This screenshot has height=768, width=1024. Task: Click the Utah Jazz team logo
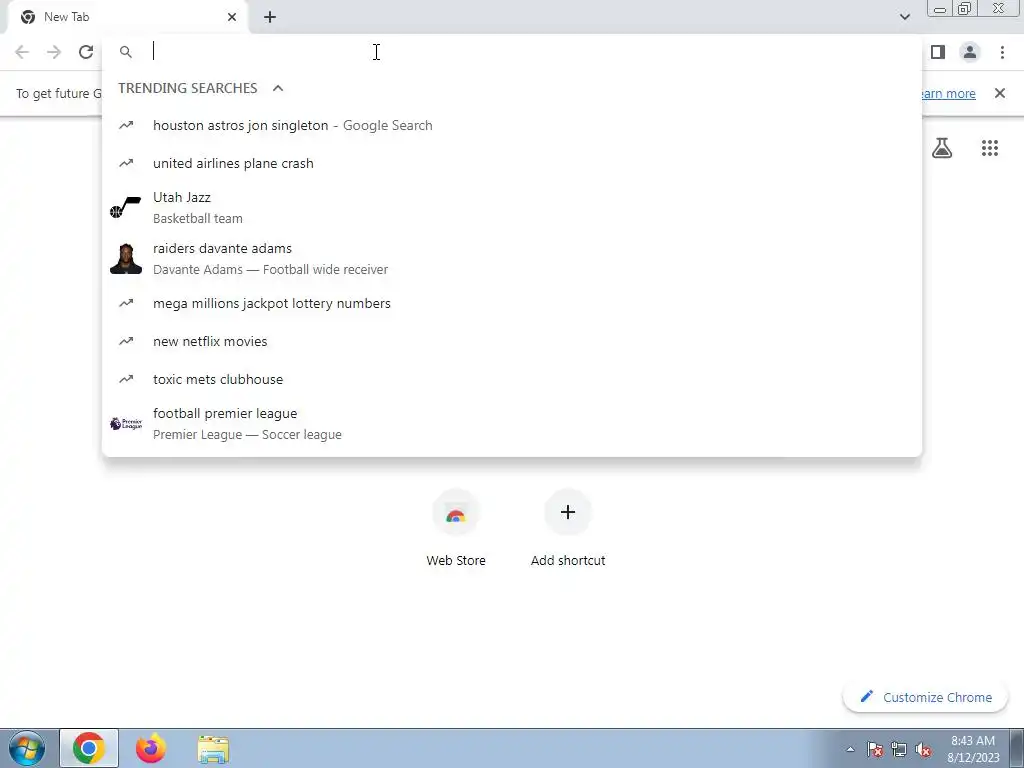coord(125,208)
